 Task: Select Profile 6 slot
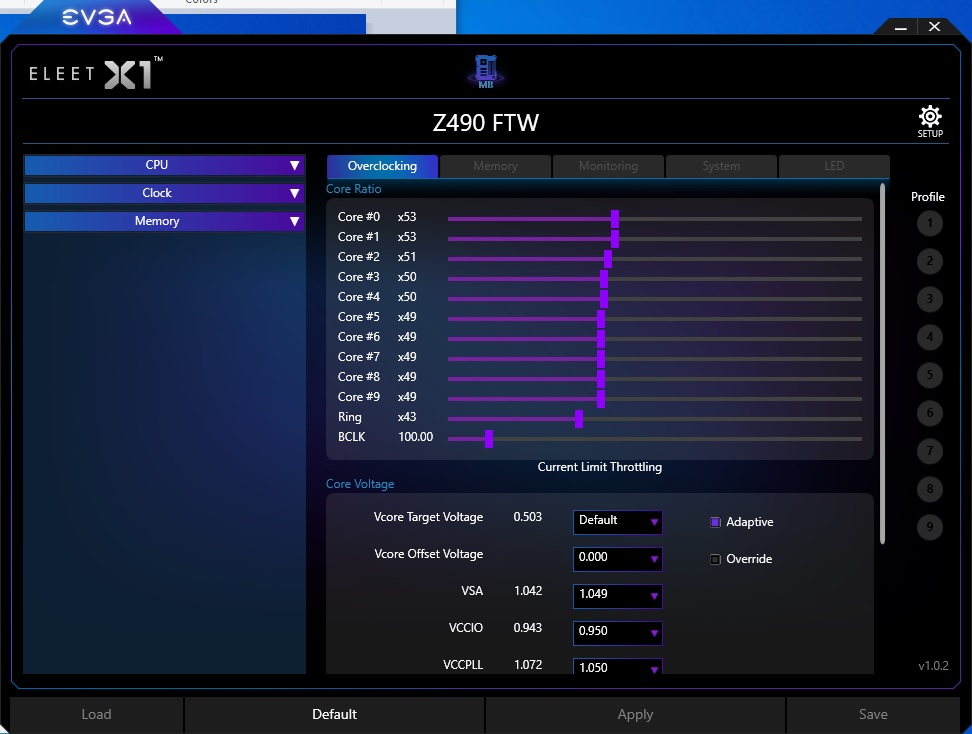click(929, 413)
